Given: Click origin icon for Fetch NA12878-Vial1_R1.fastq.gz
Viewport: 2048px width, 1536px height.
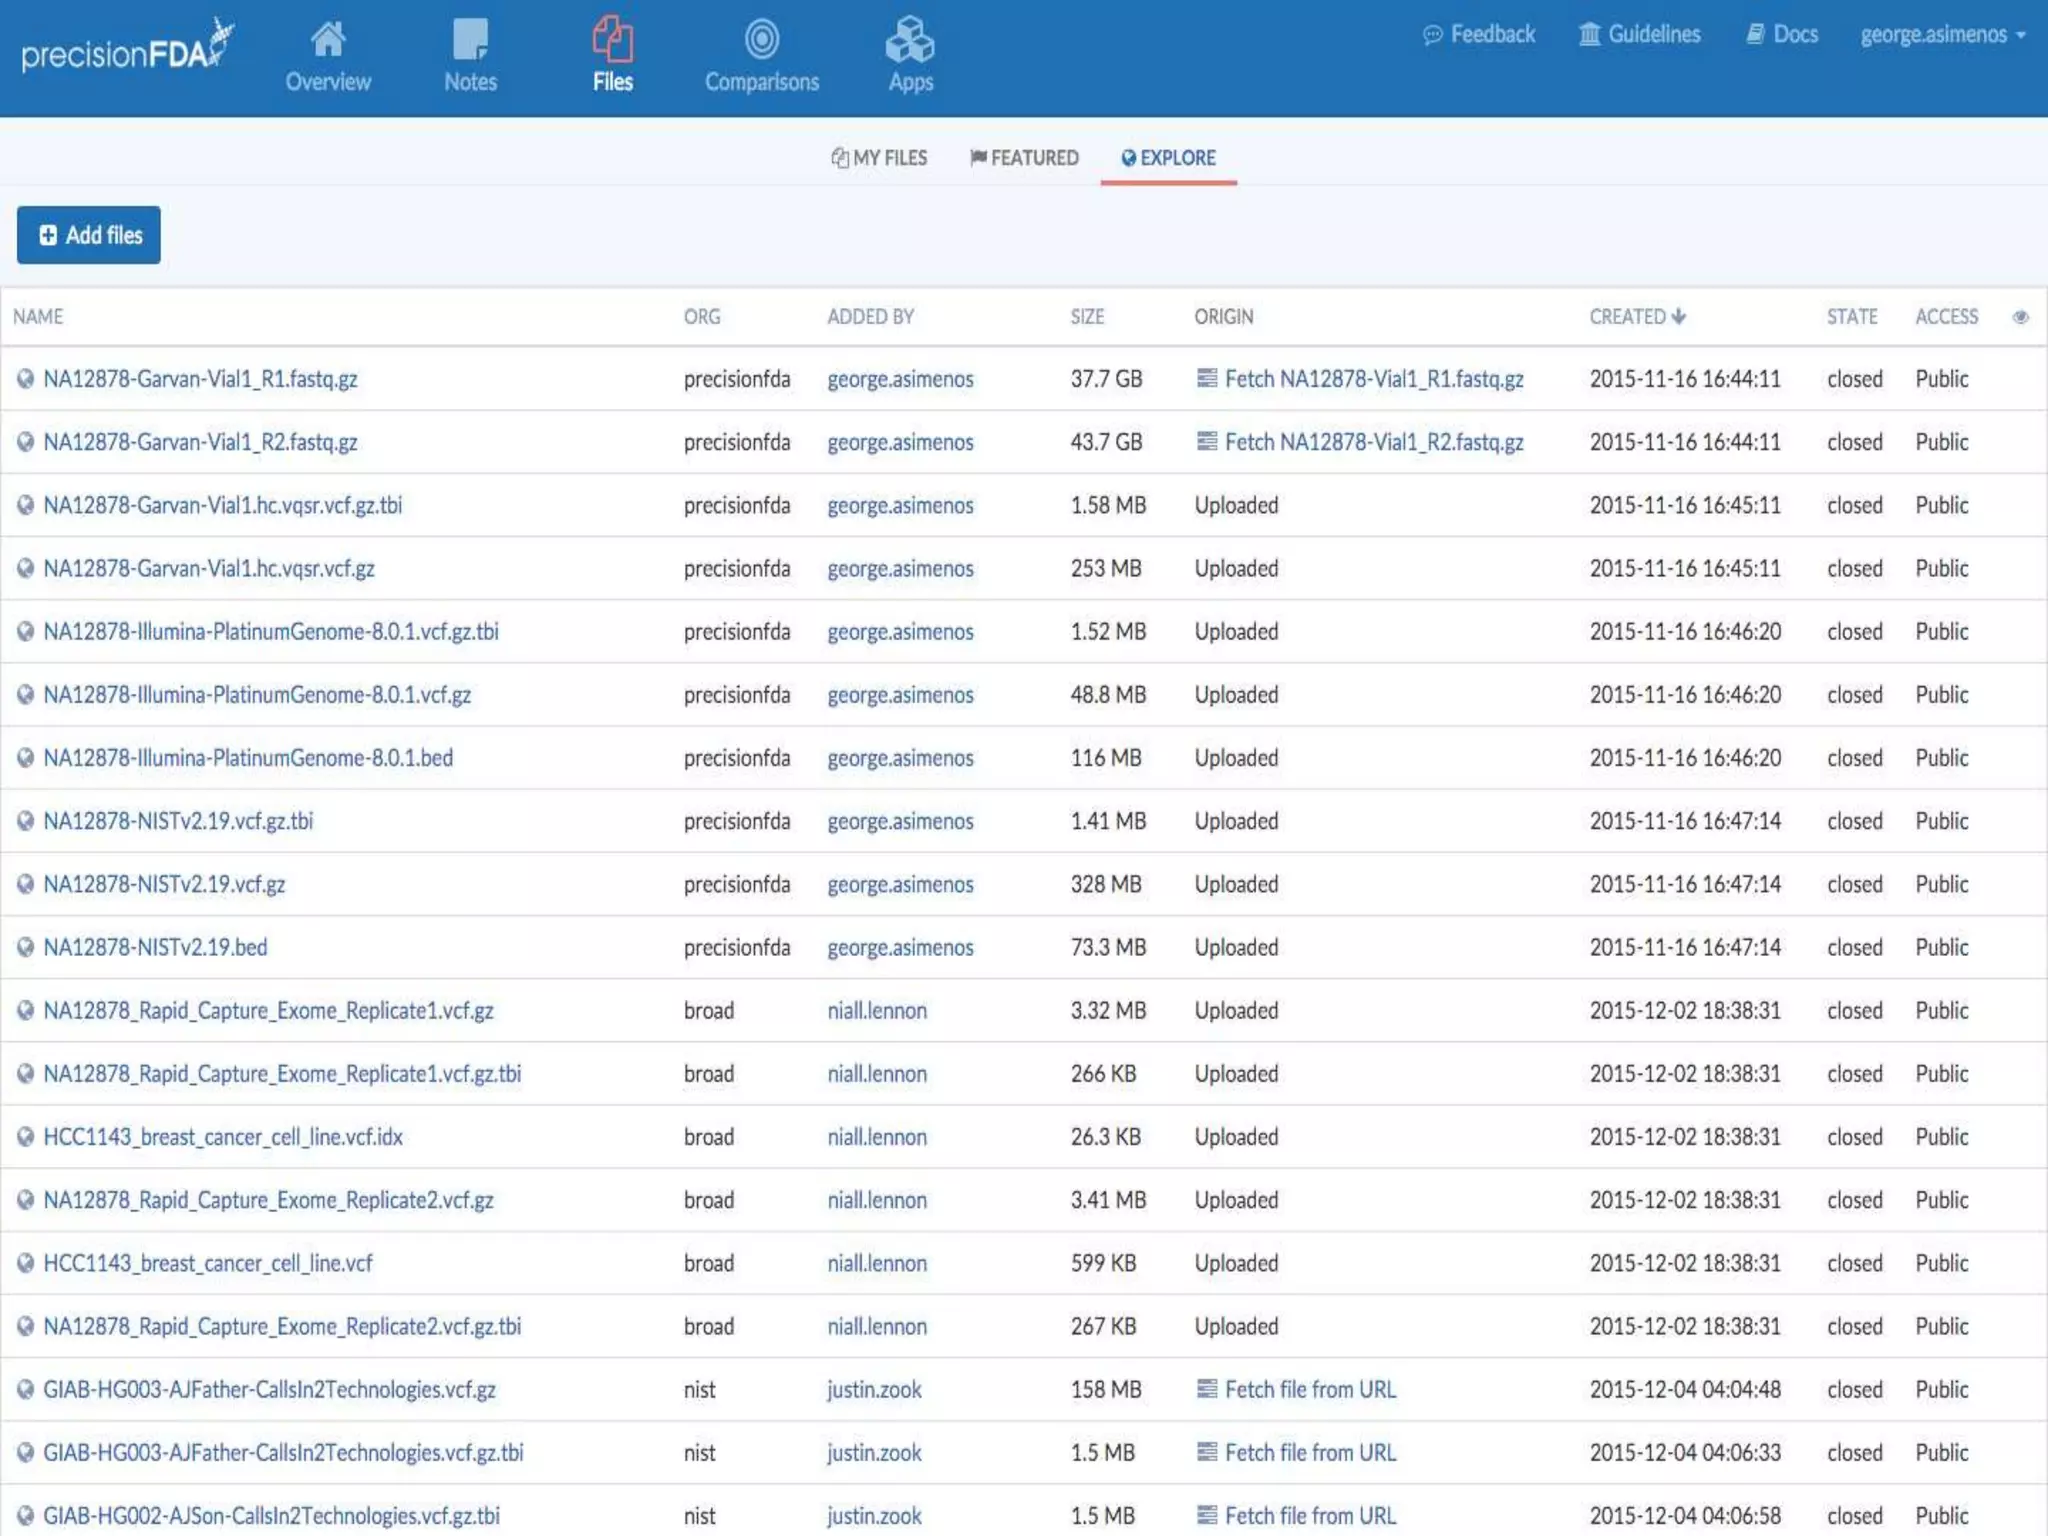Looking at the screenshot, I should click(x=1207, y=378).
